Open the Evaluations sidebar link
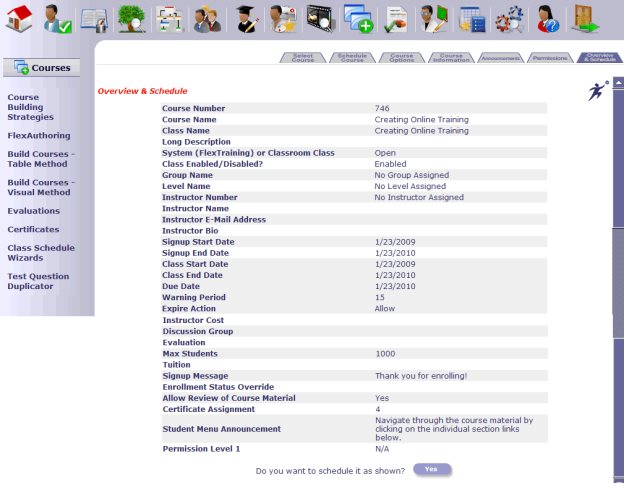 coord(34,211)
